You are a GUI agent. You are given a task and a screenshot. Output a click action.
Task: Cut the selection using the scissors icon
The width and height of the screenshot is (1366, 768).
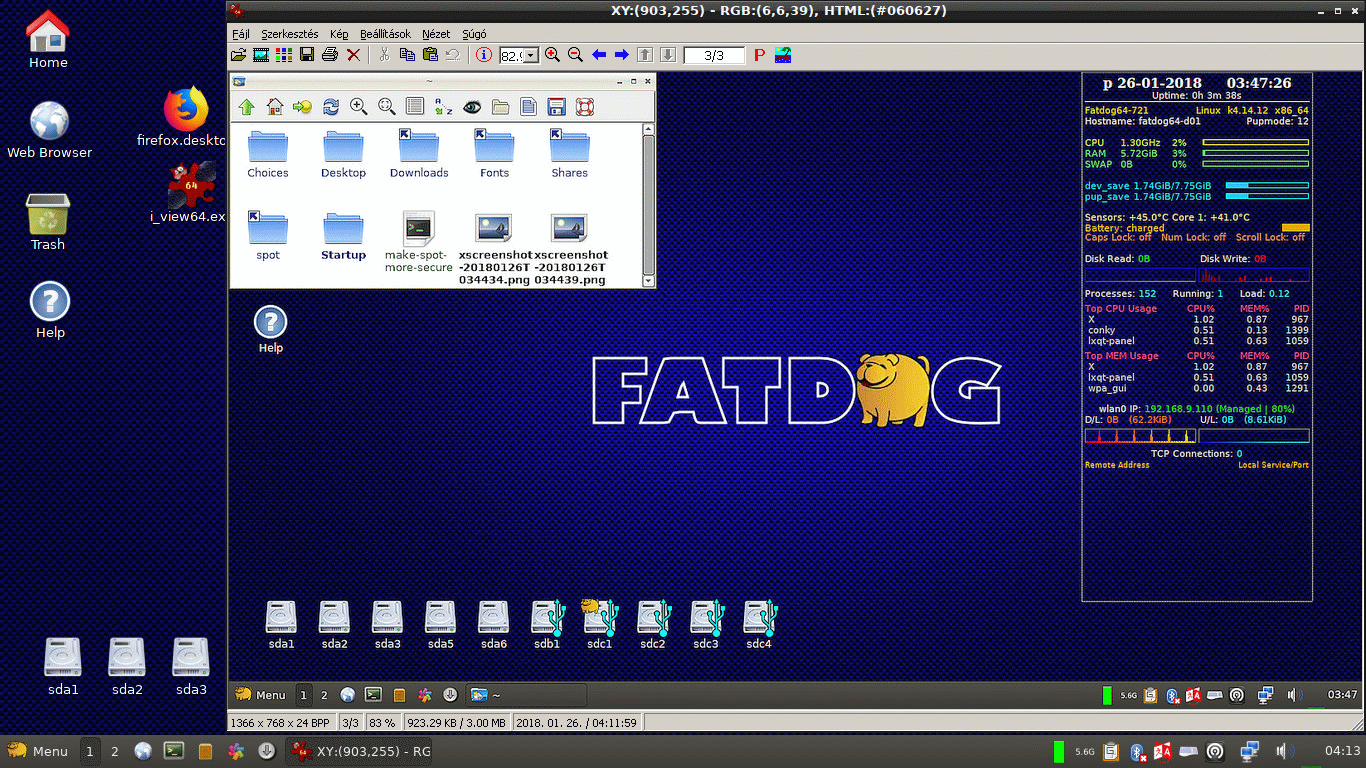click(384, 55)
